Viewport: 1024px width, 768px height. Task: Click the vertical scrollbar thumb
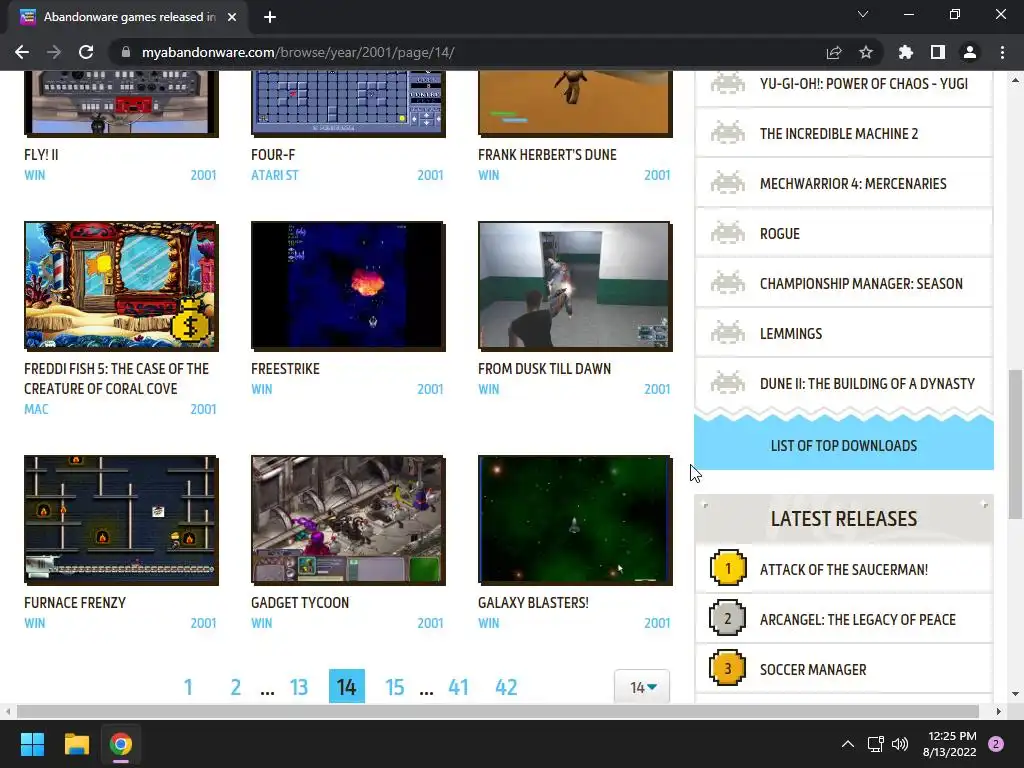pos(1016,444)
